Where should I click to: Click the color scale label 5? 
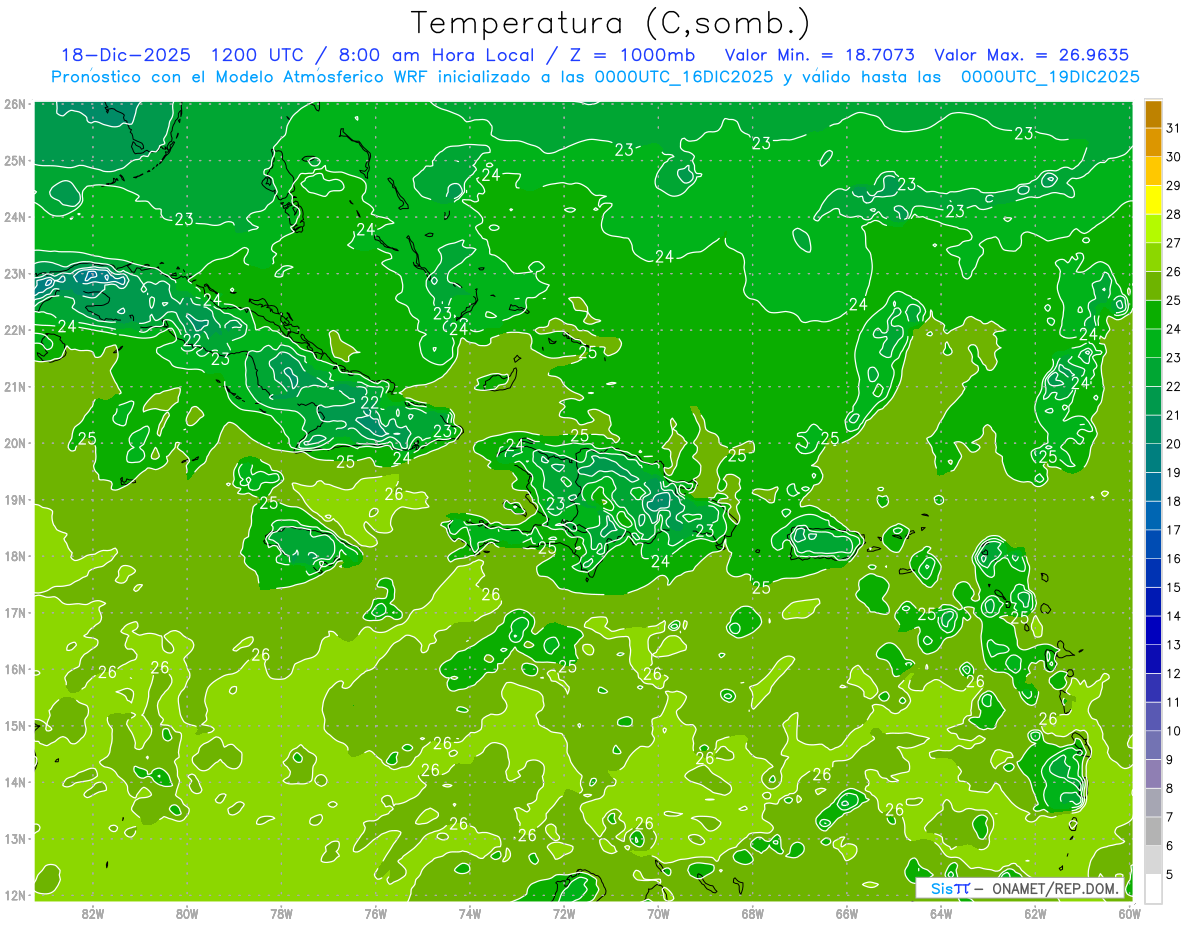1170,874
